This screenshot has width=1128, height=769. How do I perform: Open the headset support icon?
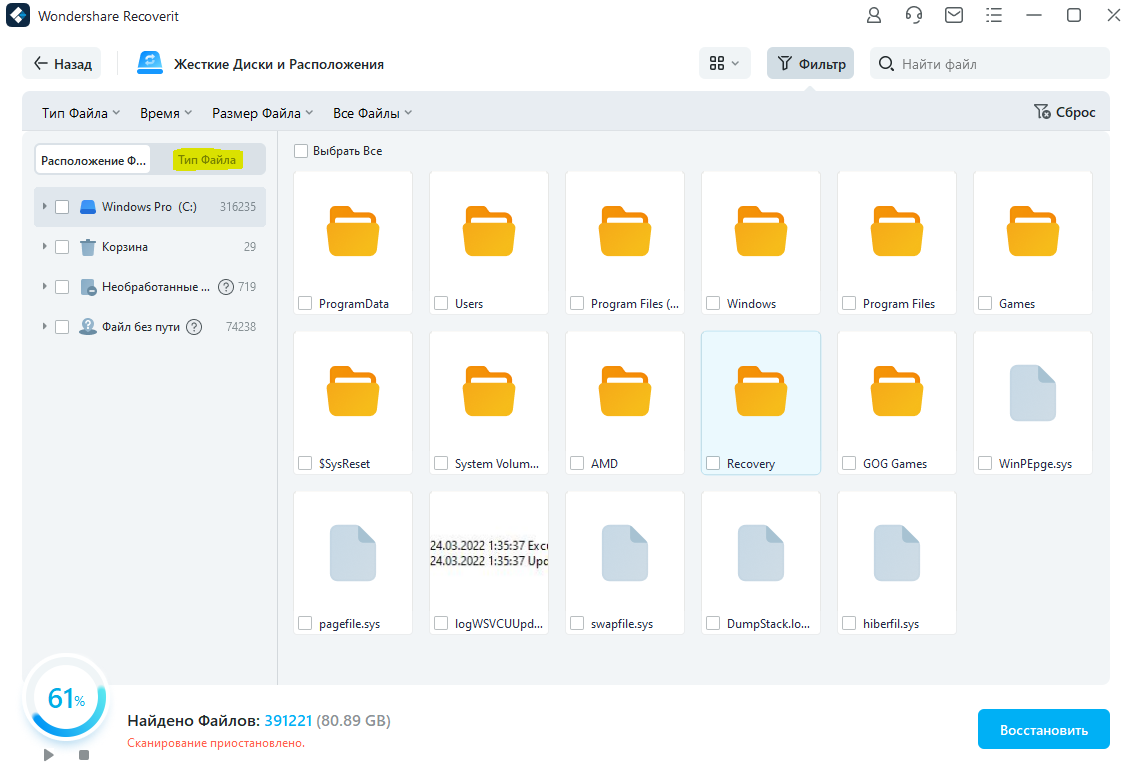click(914, 15)
